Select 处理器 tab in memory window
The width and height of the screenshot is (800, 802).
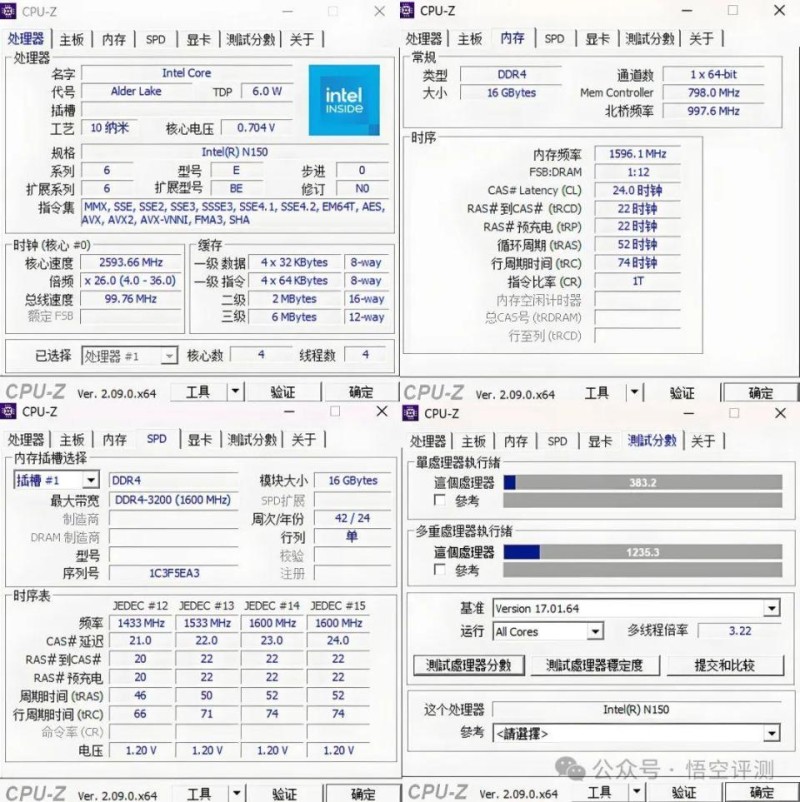coord(424,38)
